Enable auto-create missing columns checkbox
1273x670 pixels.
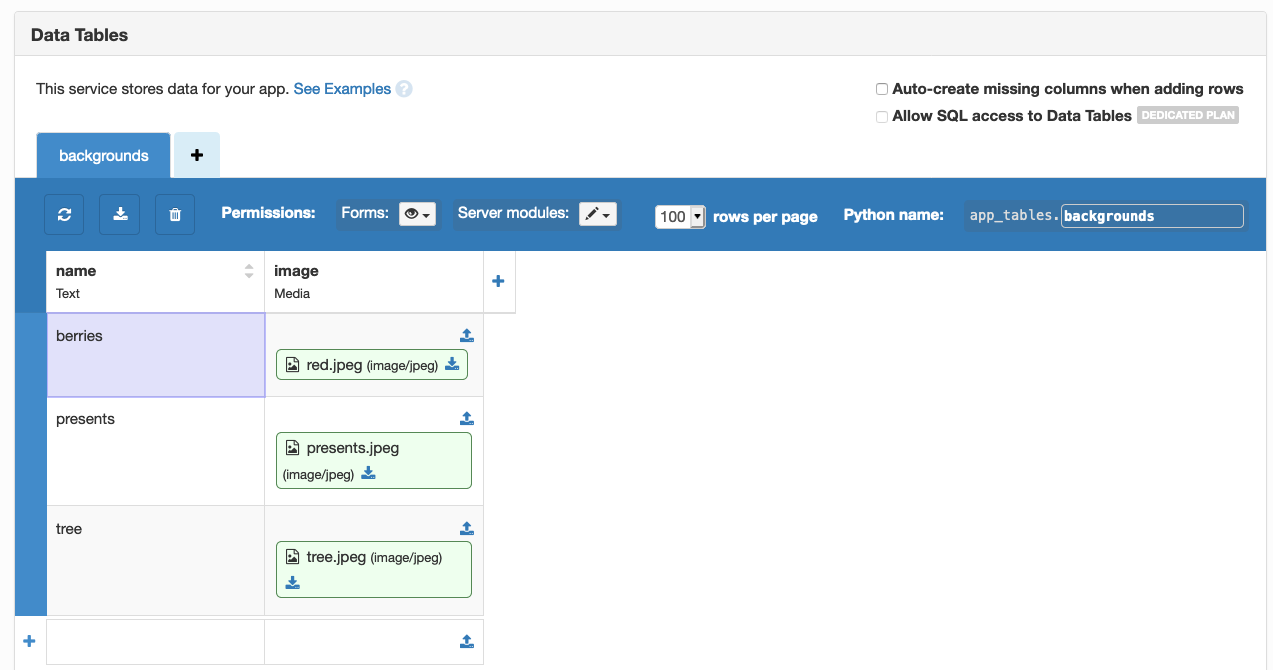(881, 89)
